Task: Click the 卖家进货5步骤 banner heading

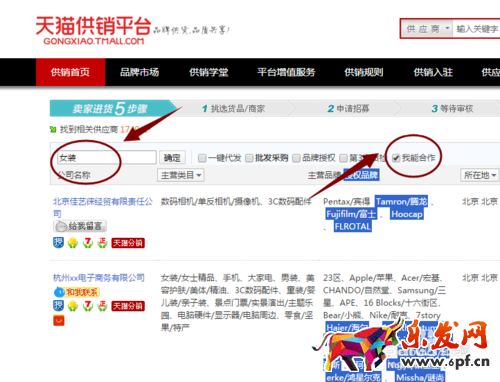Action: pos(110,109)
